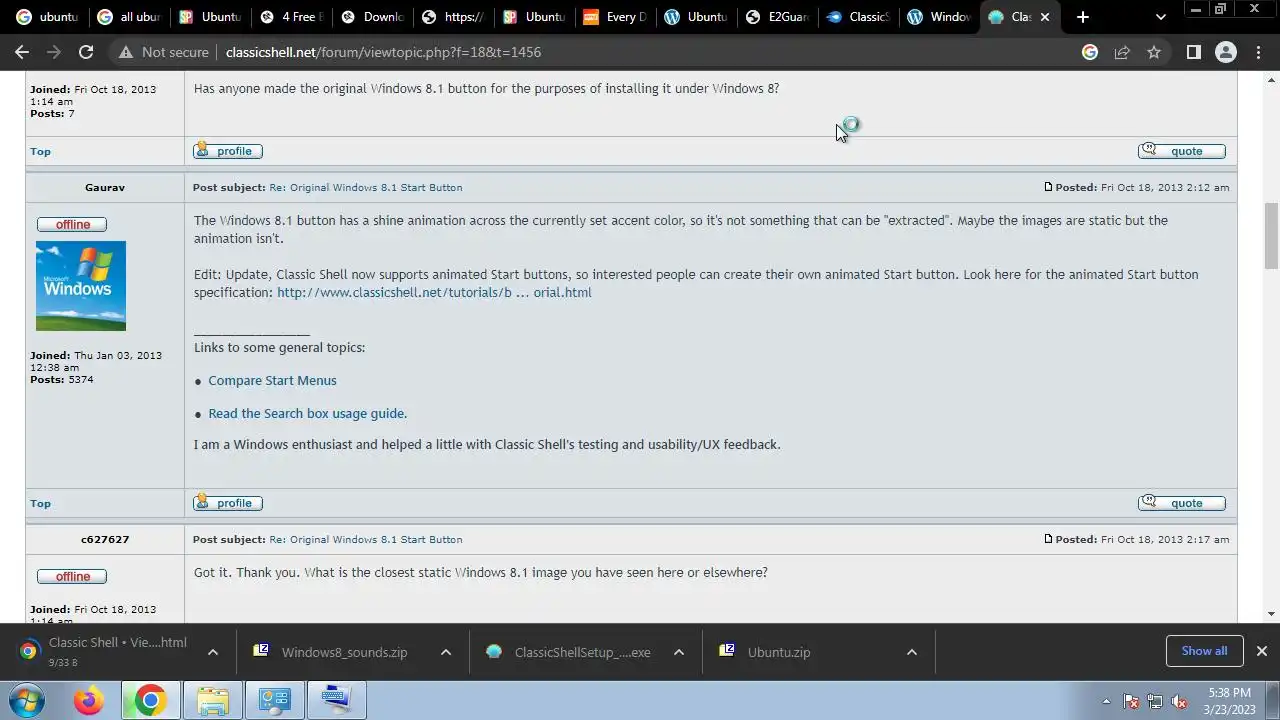
Task: Open the Windows Start menu
Action: coord(27,700)
